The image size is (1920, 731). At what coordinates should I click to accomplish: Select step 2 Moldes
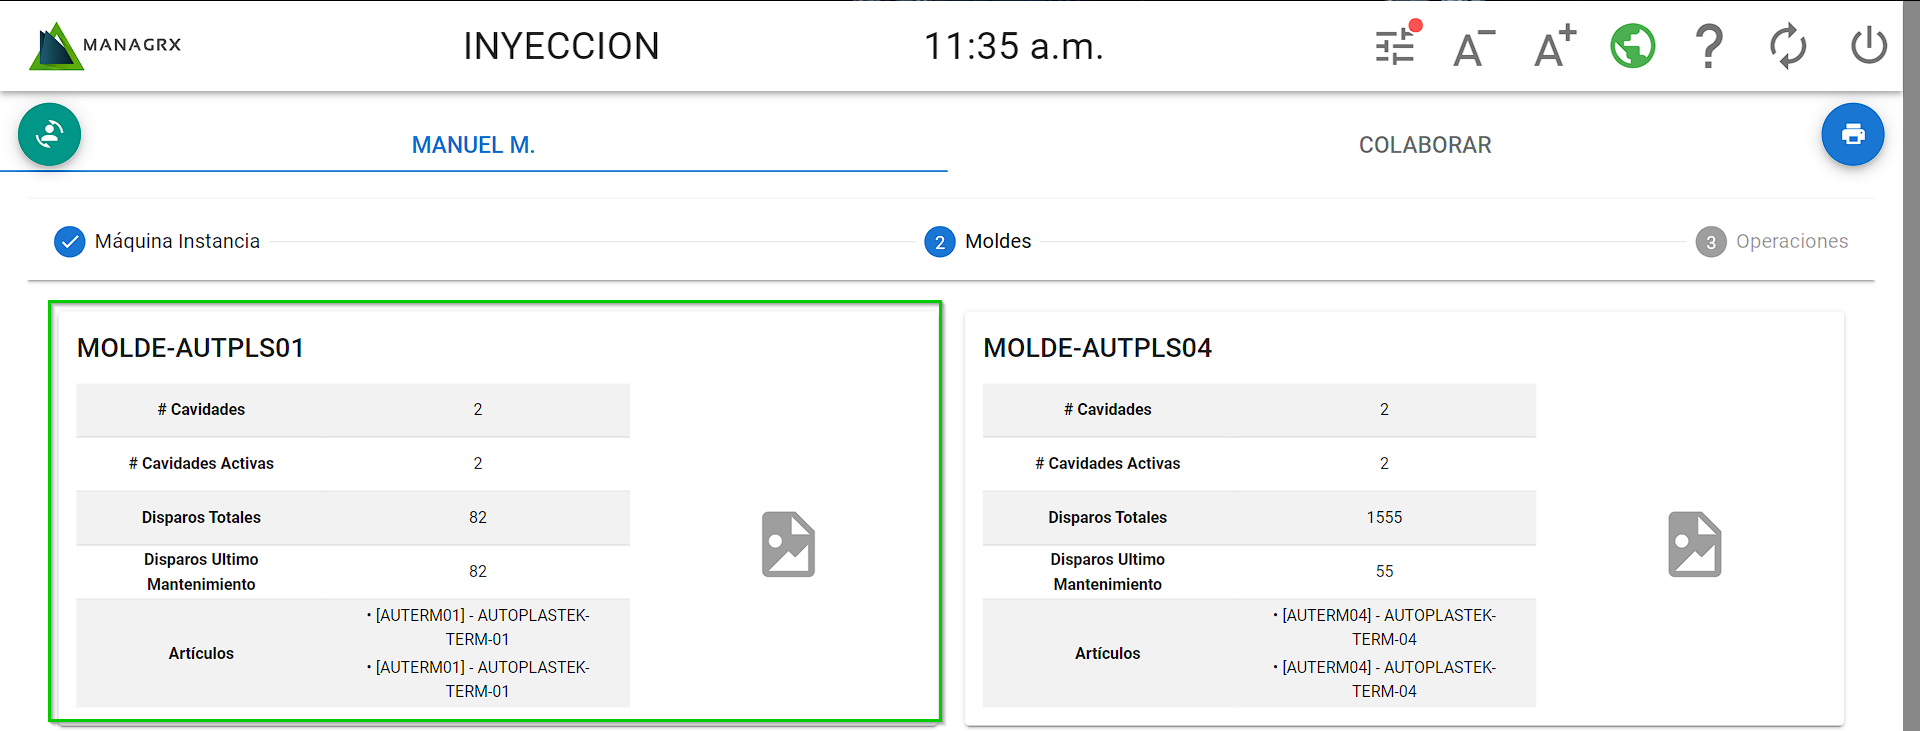click(x=978, y=242)
